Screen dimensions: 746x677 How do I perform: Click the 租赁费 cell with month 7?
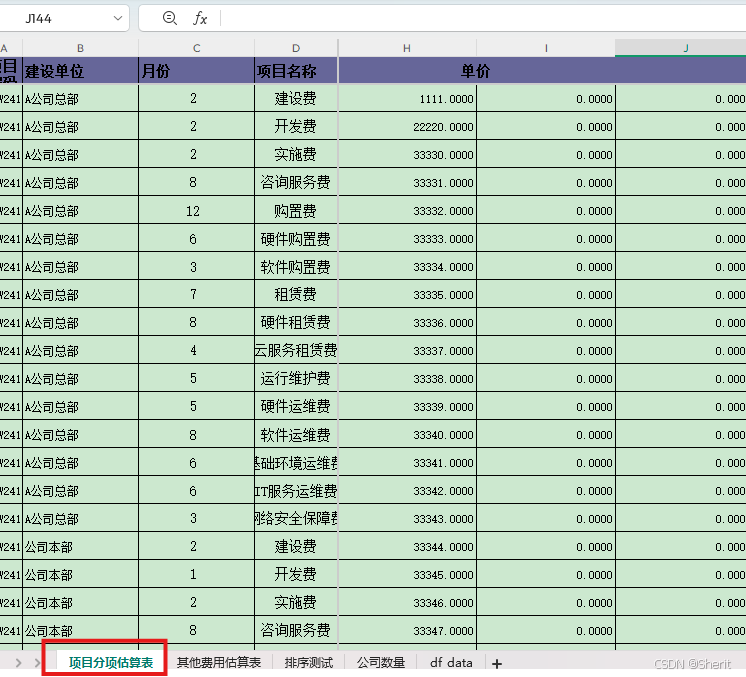tap(296, 294)
